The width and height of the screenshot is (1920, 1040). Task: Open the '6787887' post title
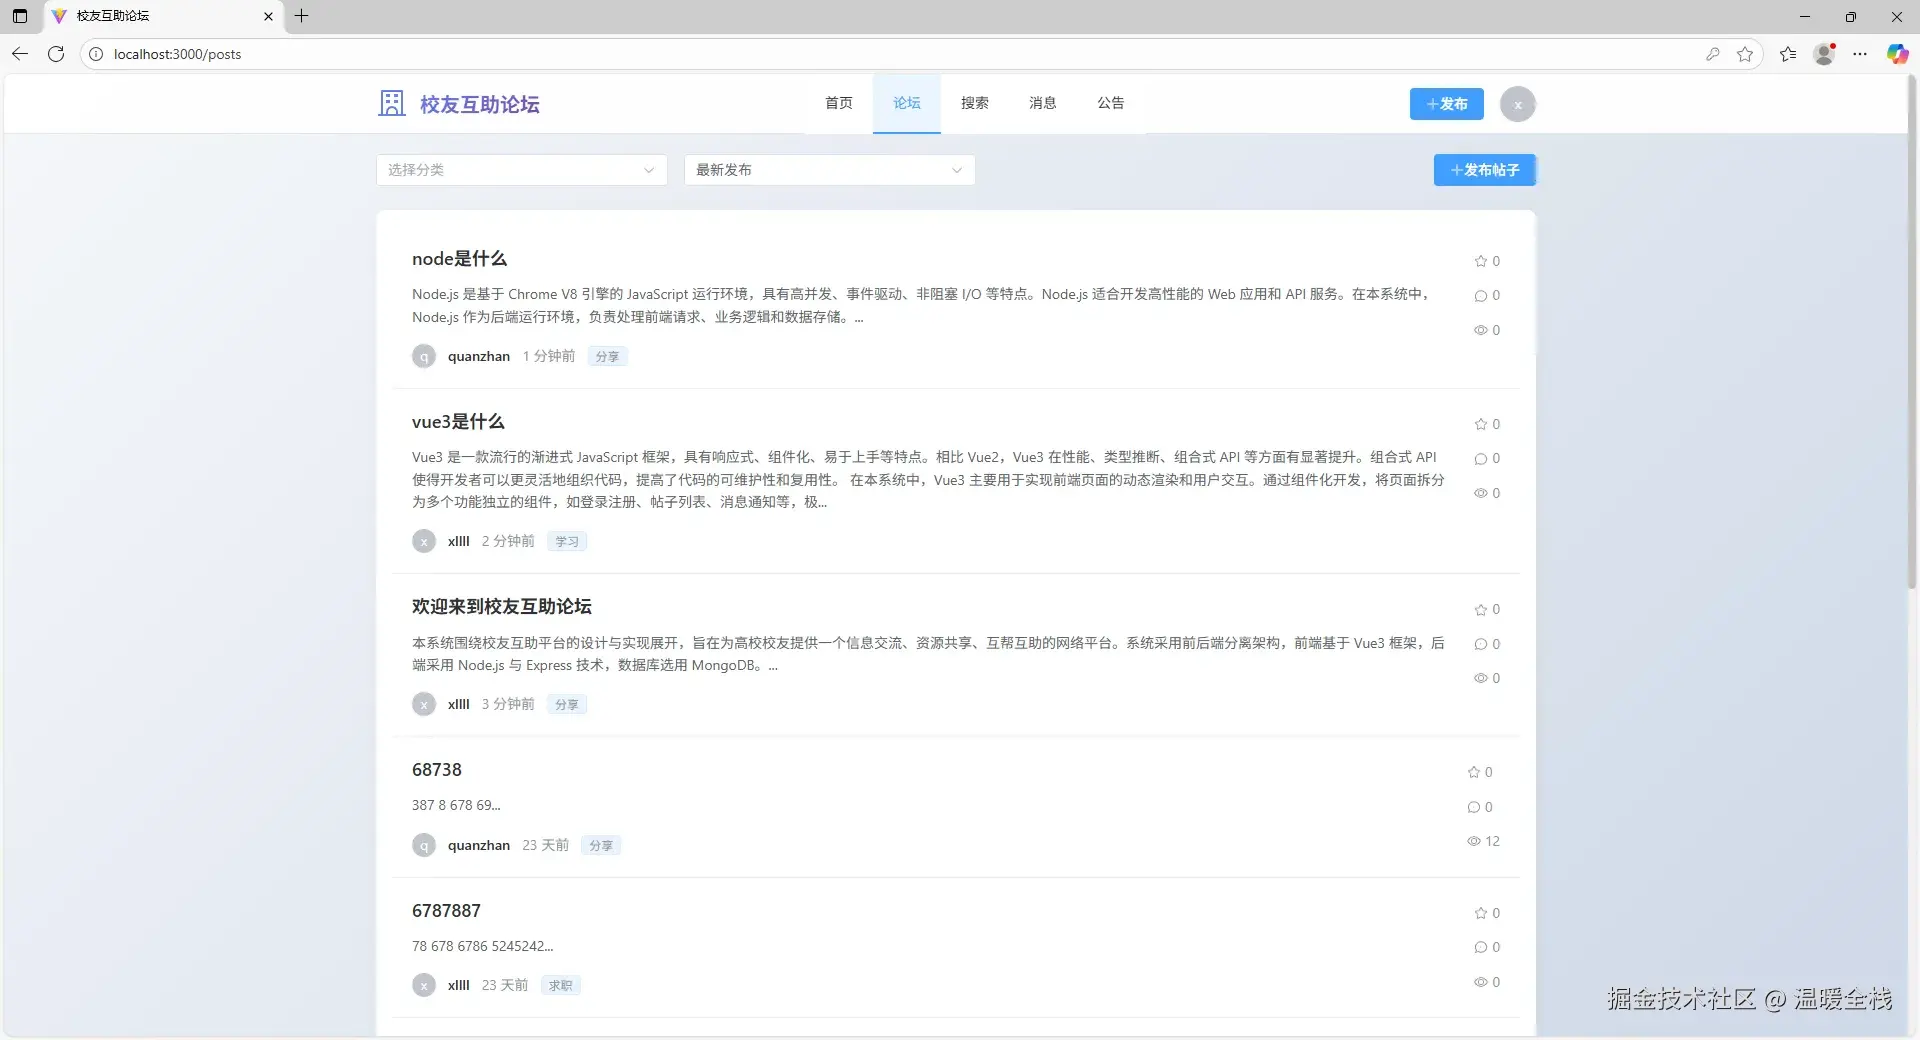[446, 911]
